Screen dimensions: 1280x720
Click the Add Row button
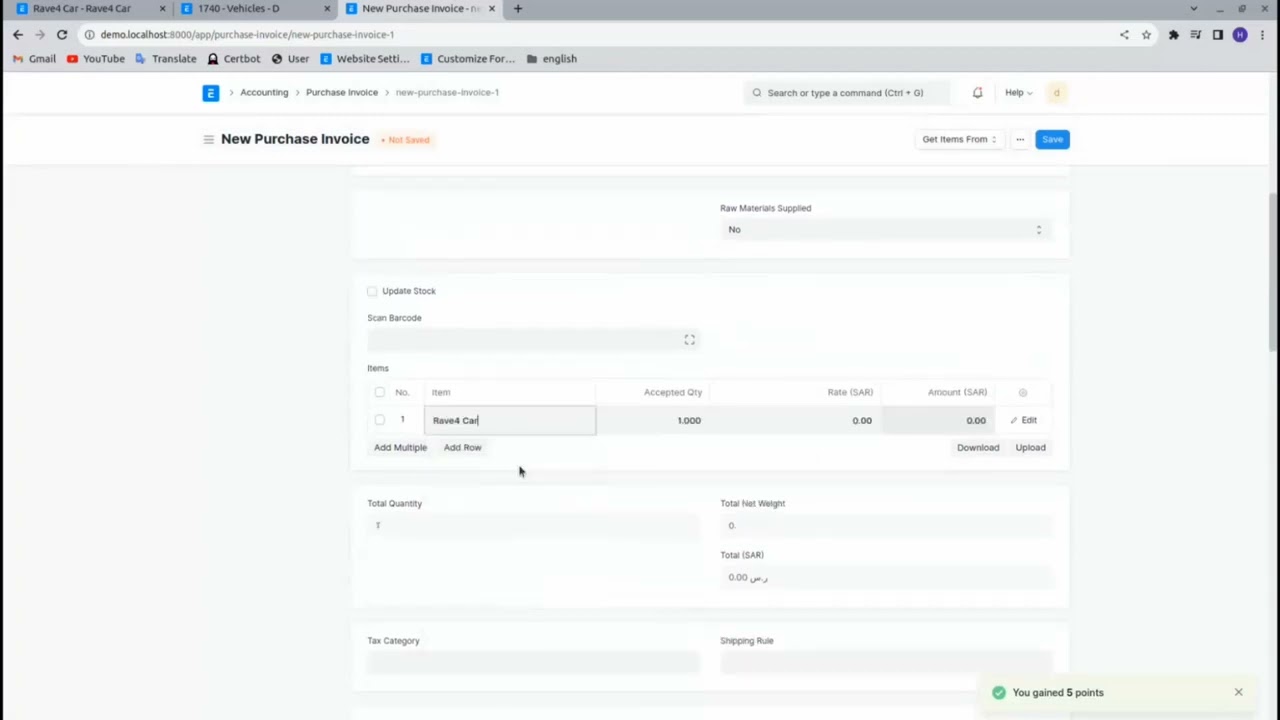pos(462,447)
